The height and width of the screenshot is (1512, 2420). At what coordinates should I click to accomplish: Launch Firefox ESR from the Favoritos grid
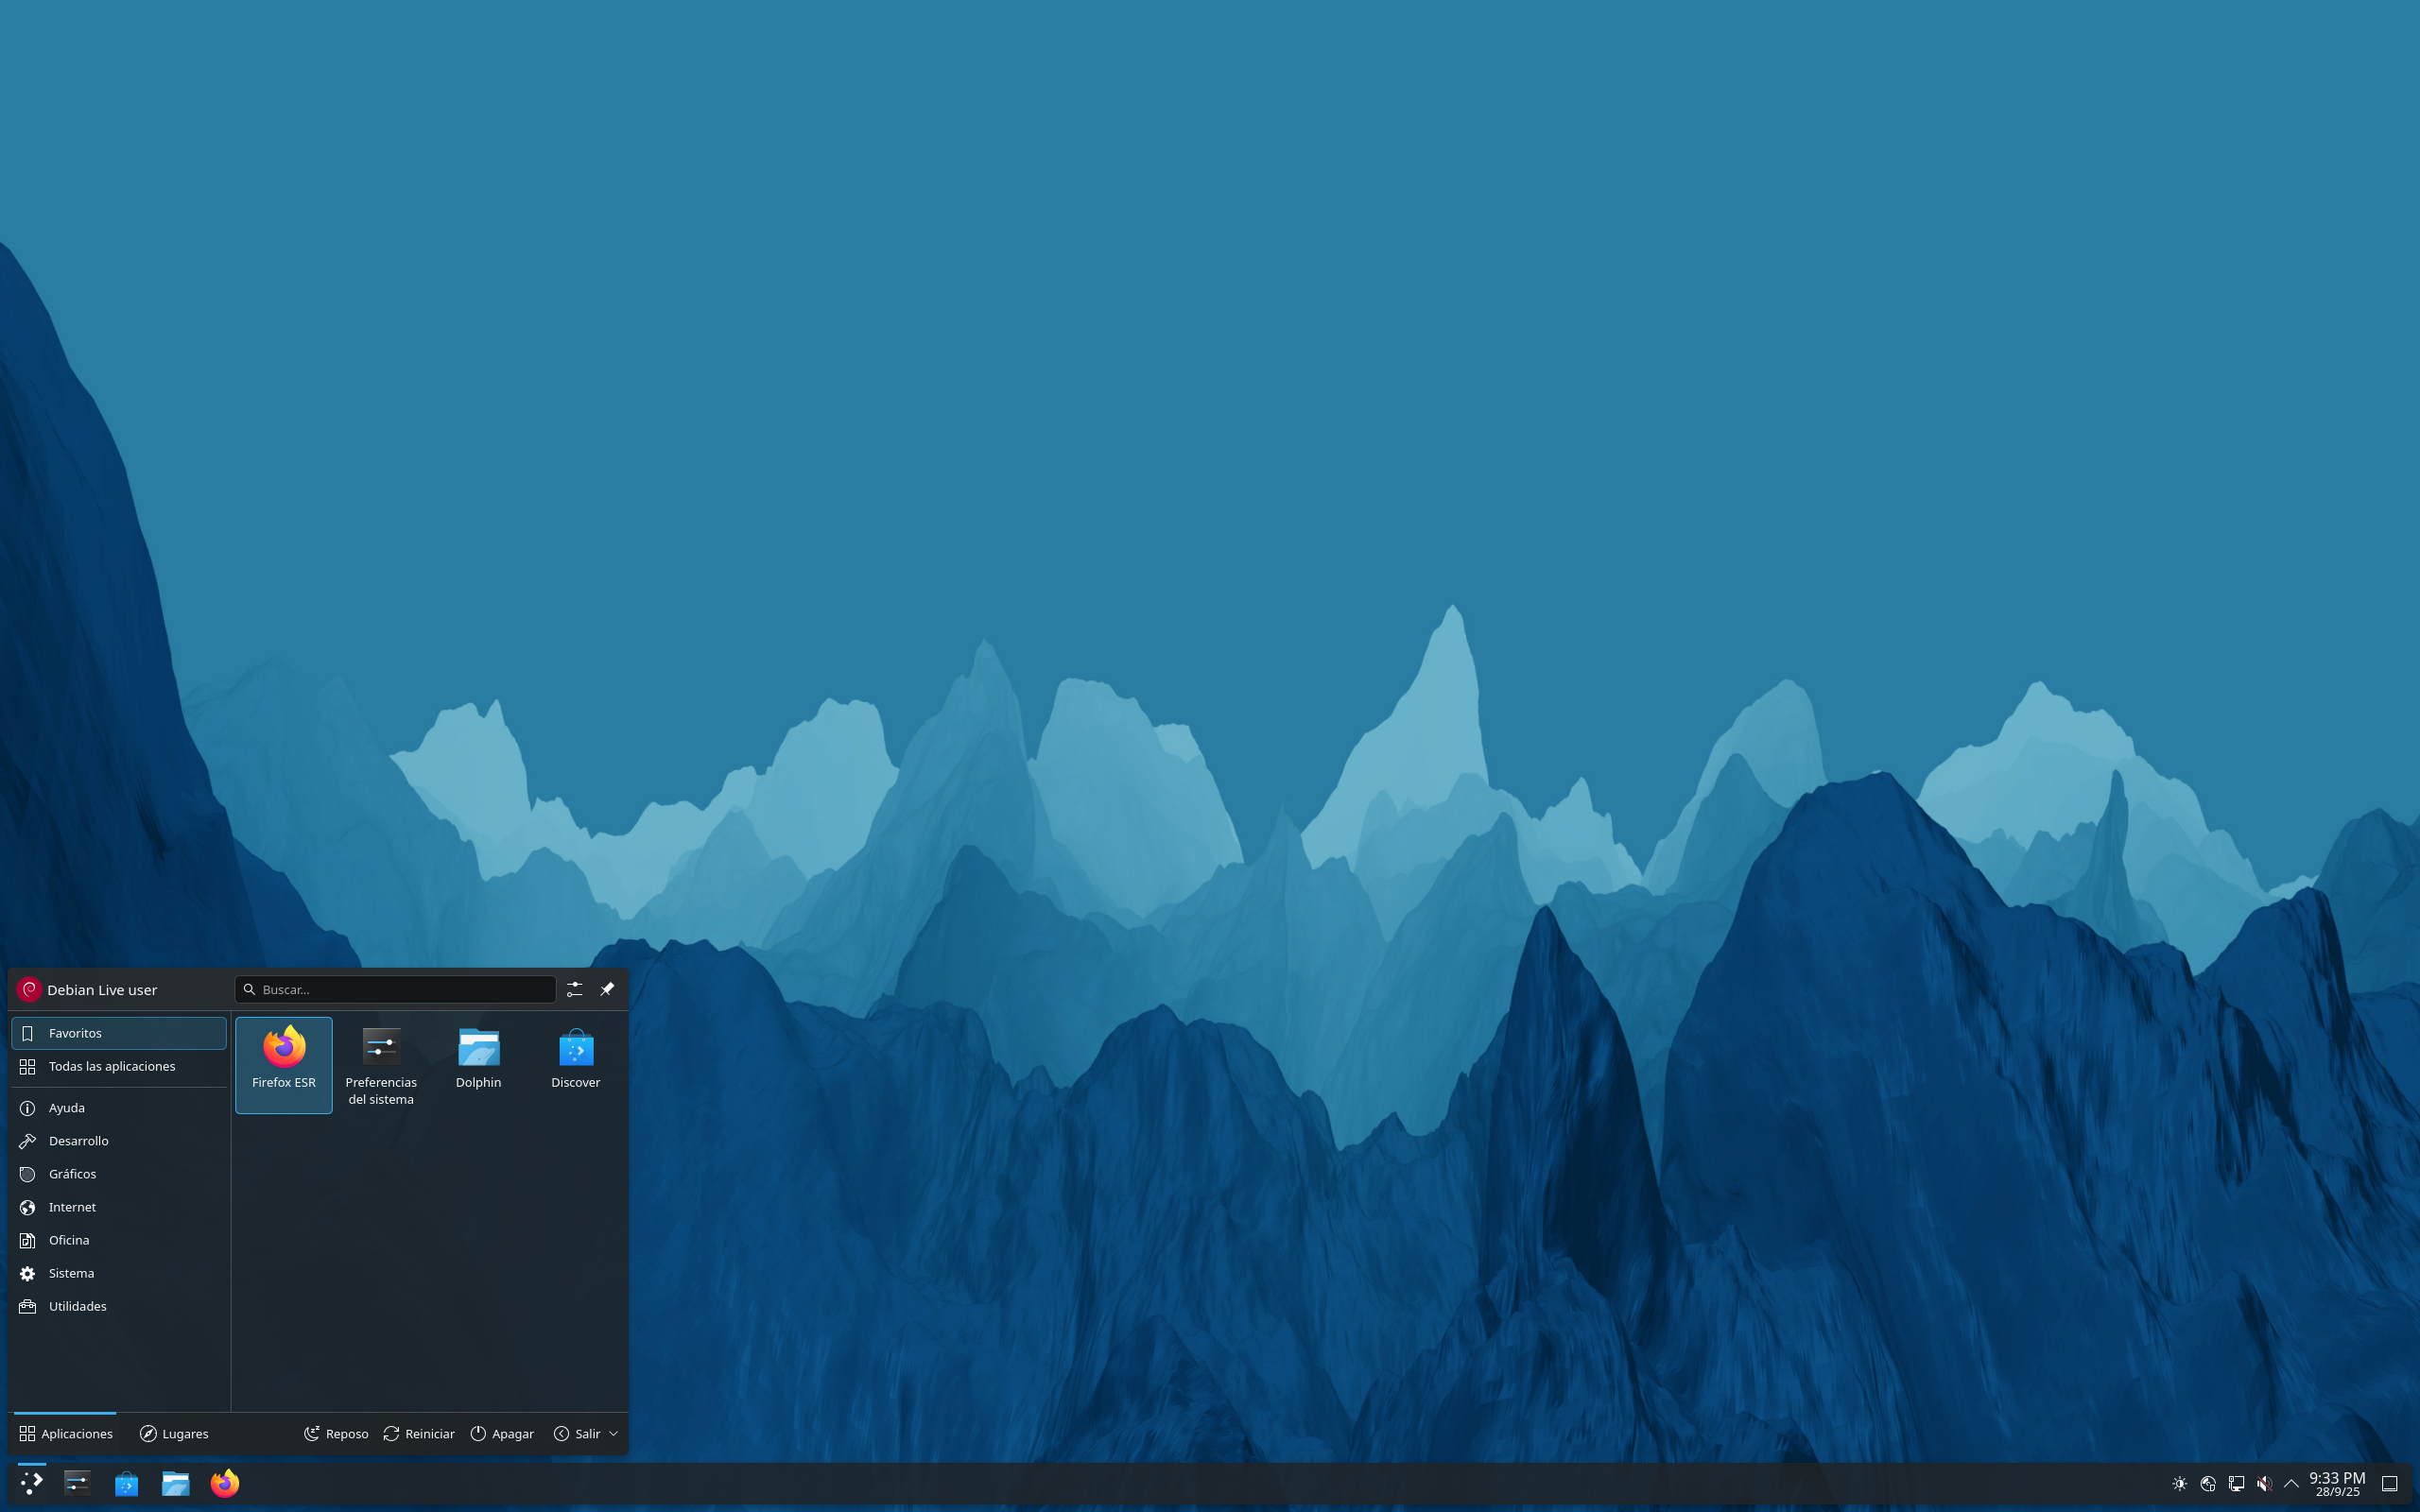tap(284, 1064)
